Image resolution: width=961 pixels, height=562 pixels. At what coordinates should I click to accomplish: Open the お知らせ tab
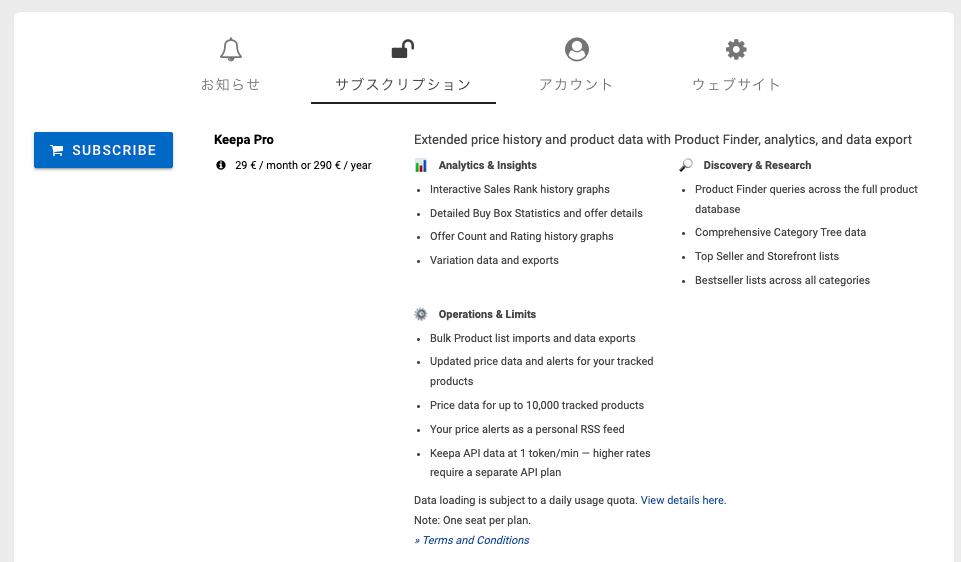click(x=231, y=85)
